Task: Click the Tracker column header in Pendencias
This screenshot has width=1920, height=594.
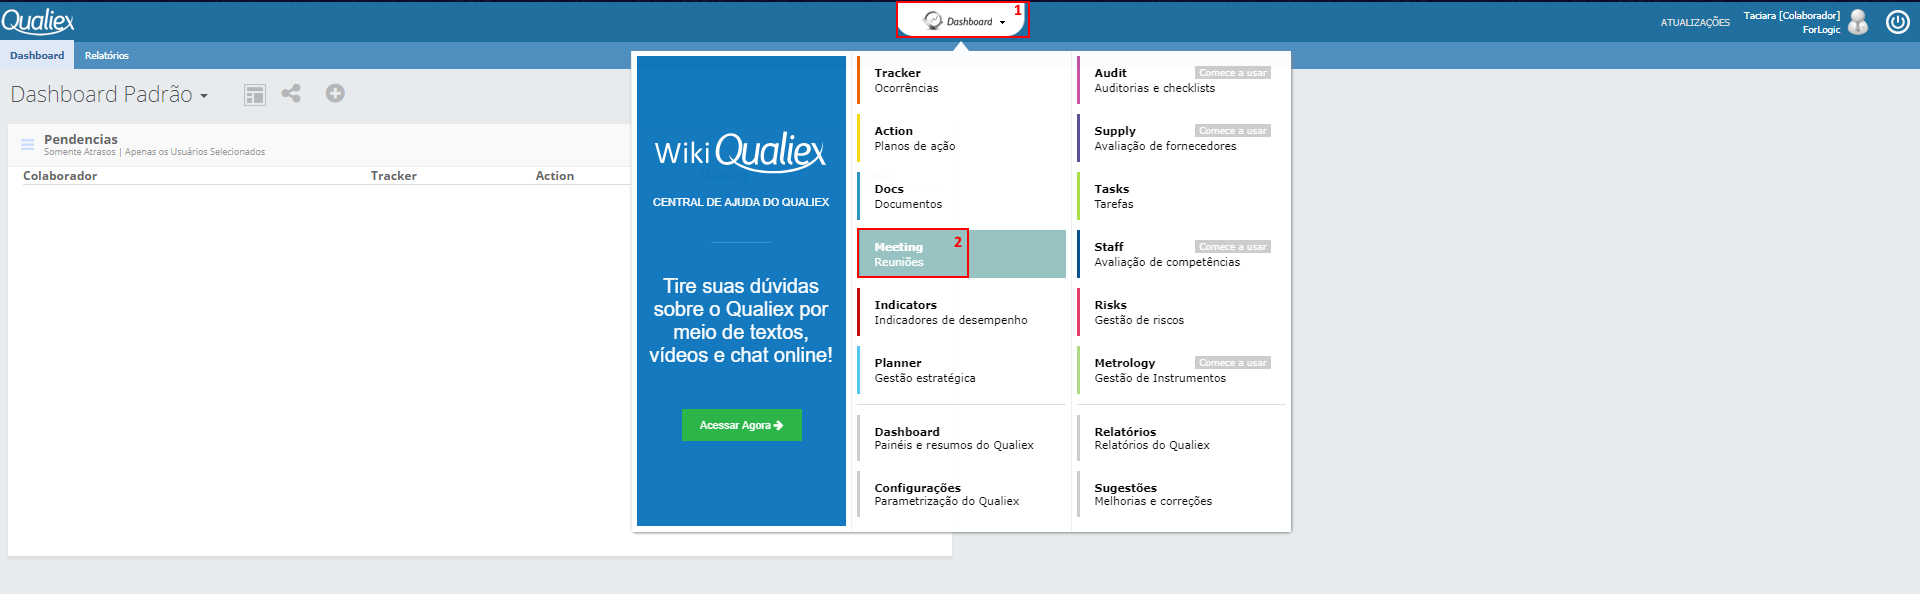Action: 394,176
